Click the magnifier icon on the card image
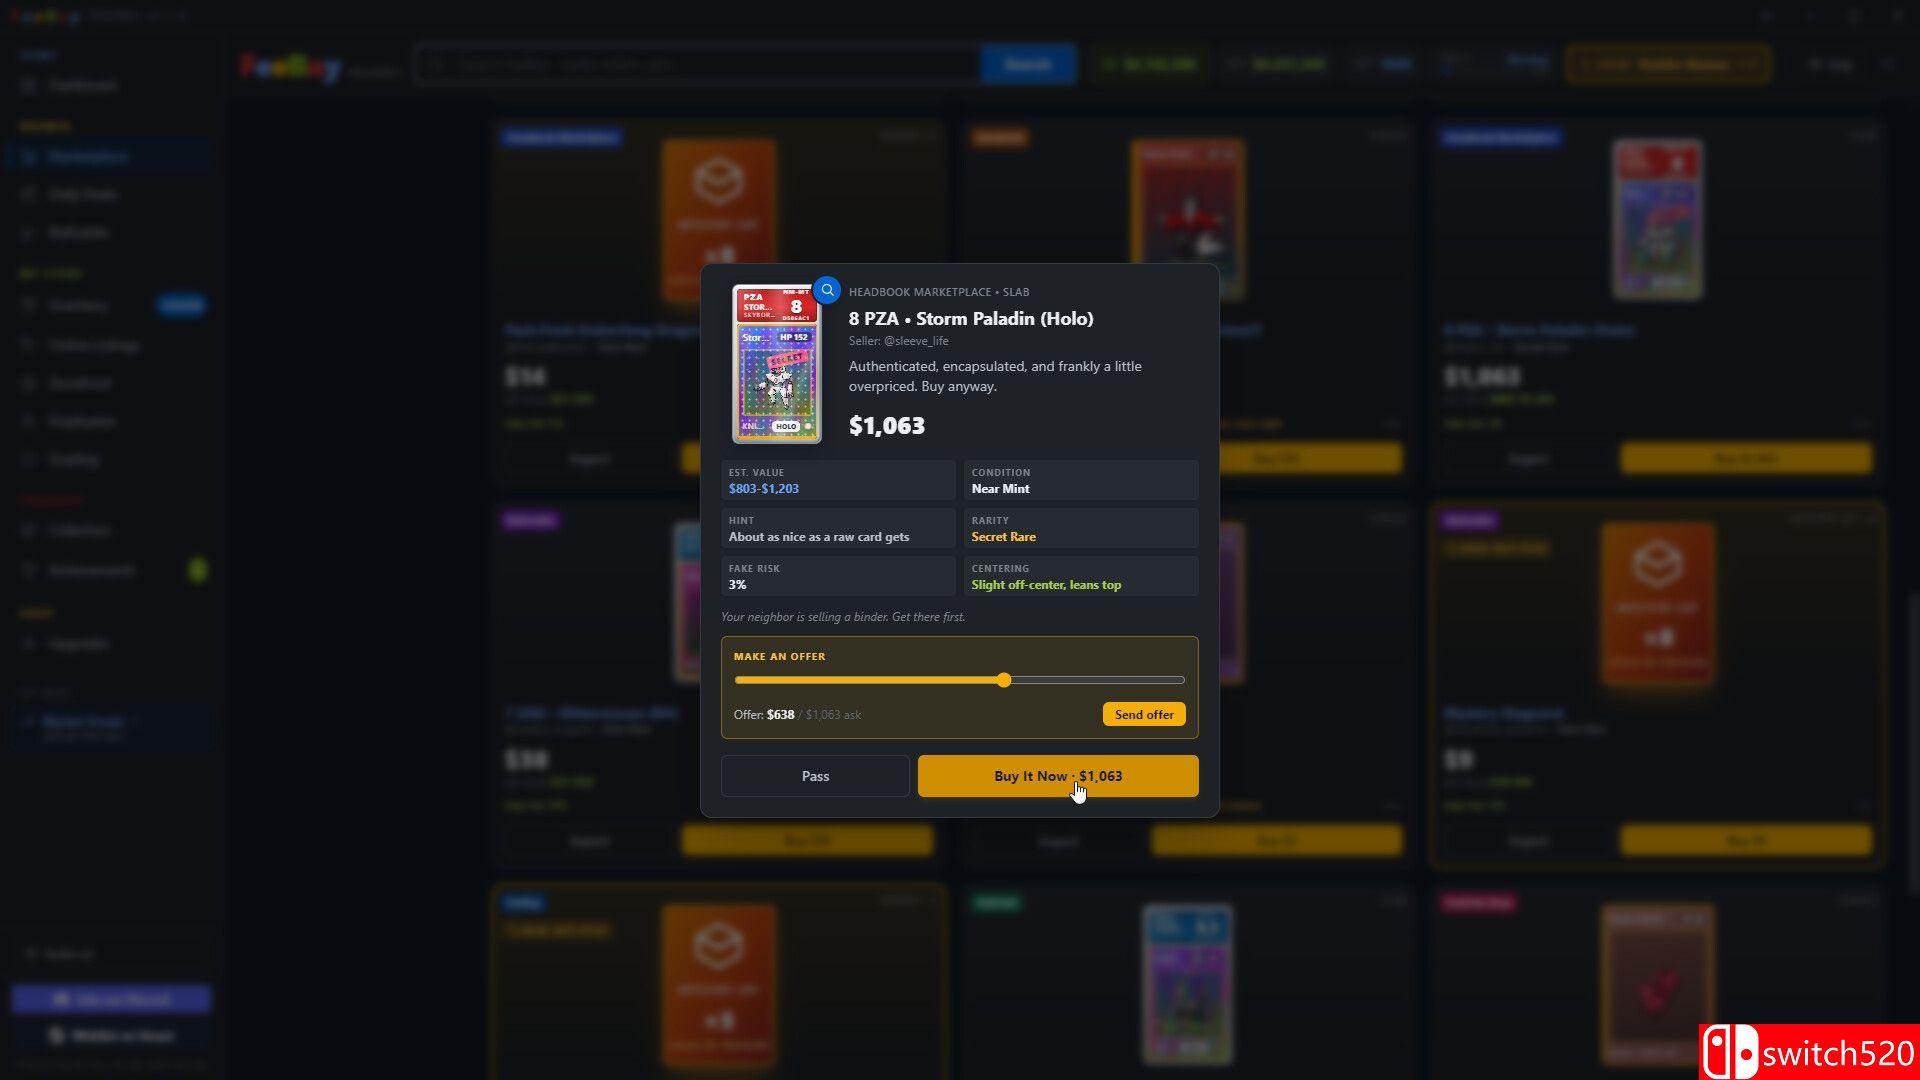 [827, 290]
